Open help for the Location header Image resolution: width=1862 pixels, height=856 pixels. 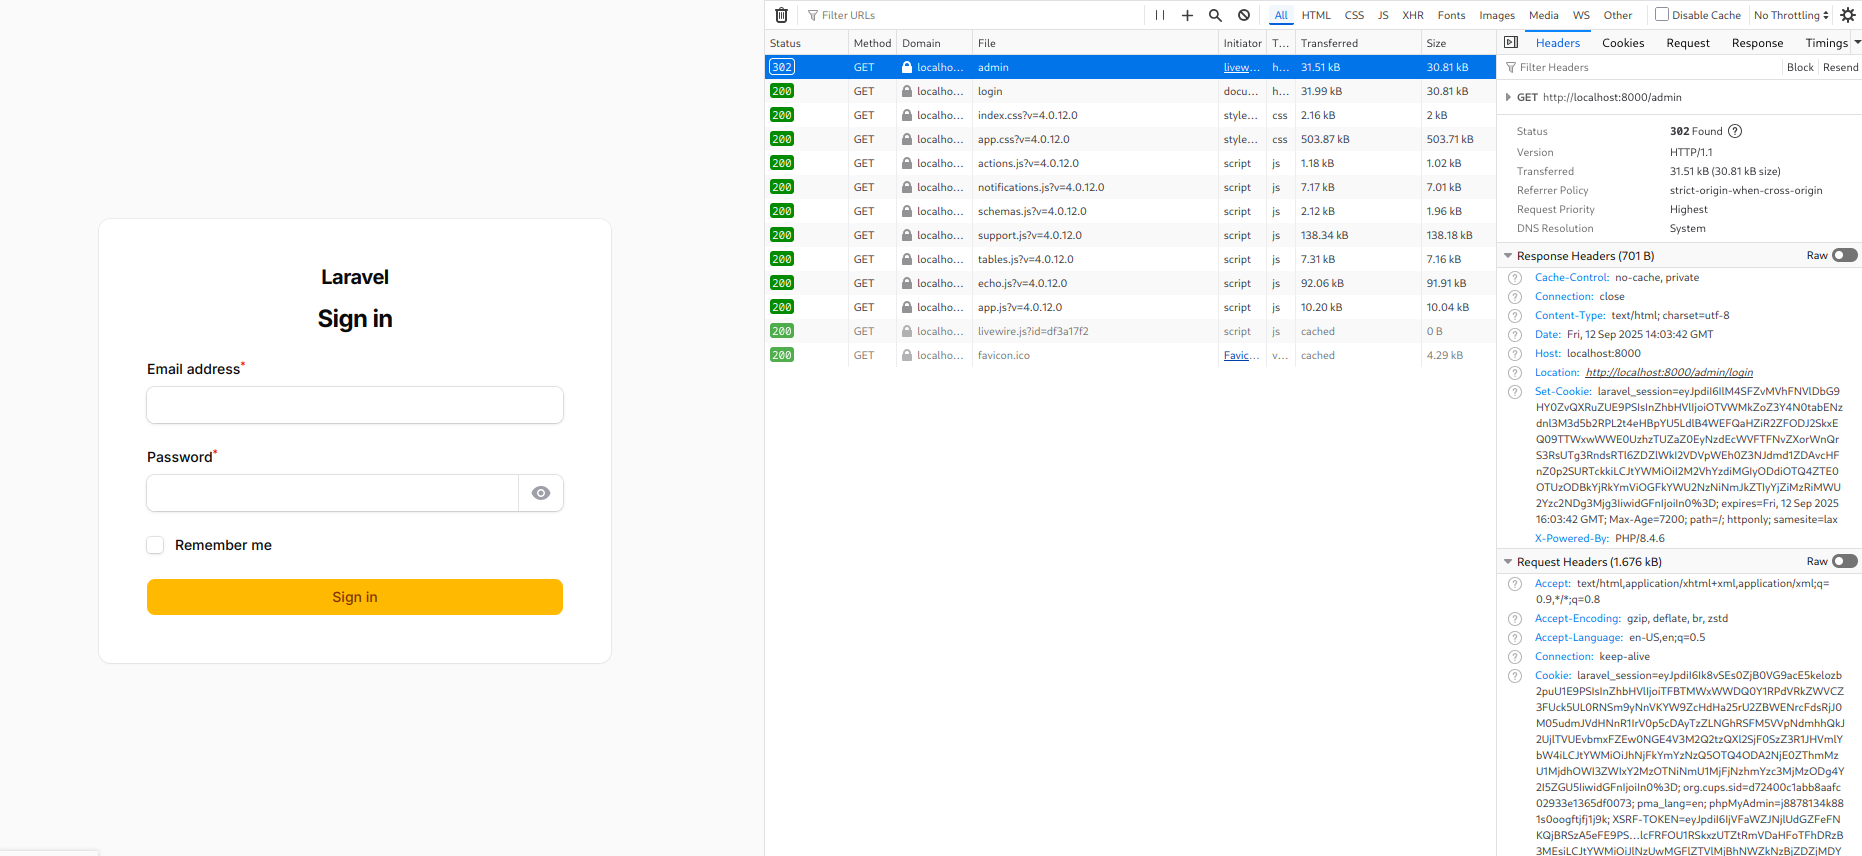(x=1515, y=373)
